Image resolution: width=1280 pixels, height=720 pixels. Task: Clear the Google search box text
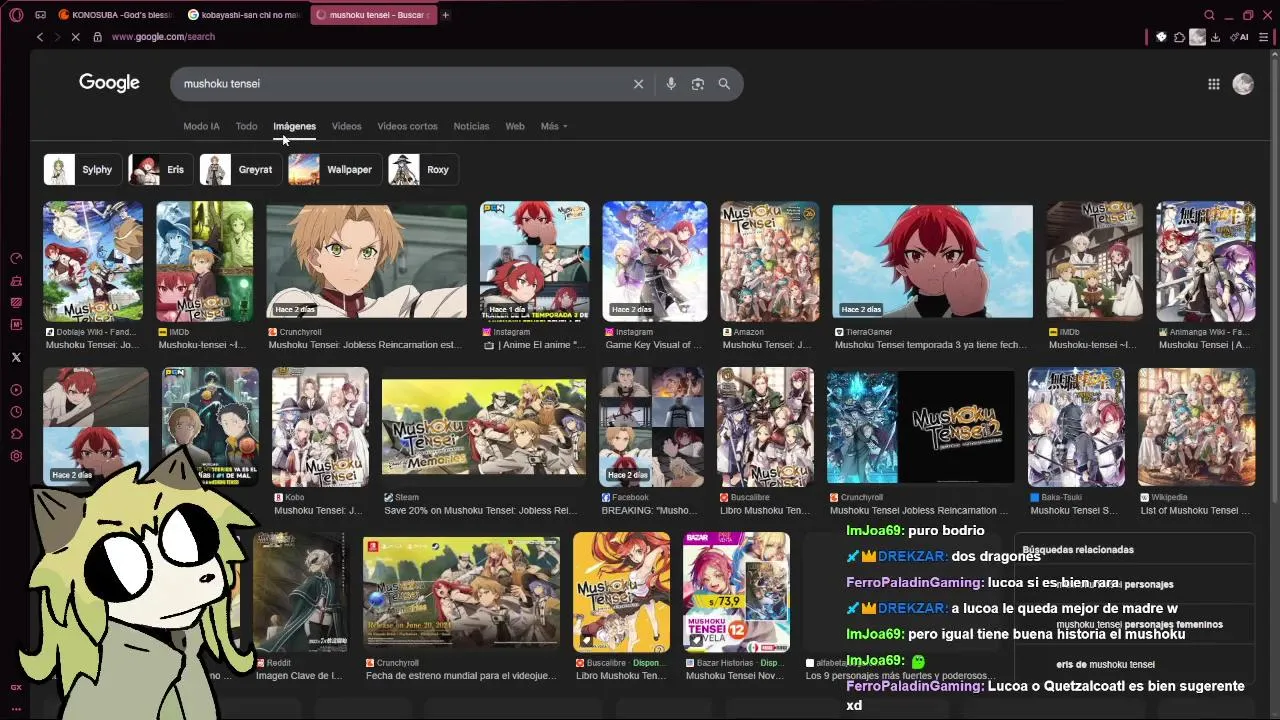pyautogui.click(x=638, y=84)
